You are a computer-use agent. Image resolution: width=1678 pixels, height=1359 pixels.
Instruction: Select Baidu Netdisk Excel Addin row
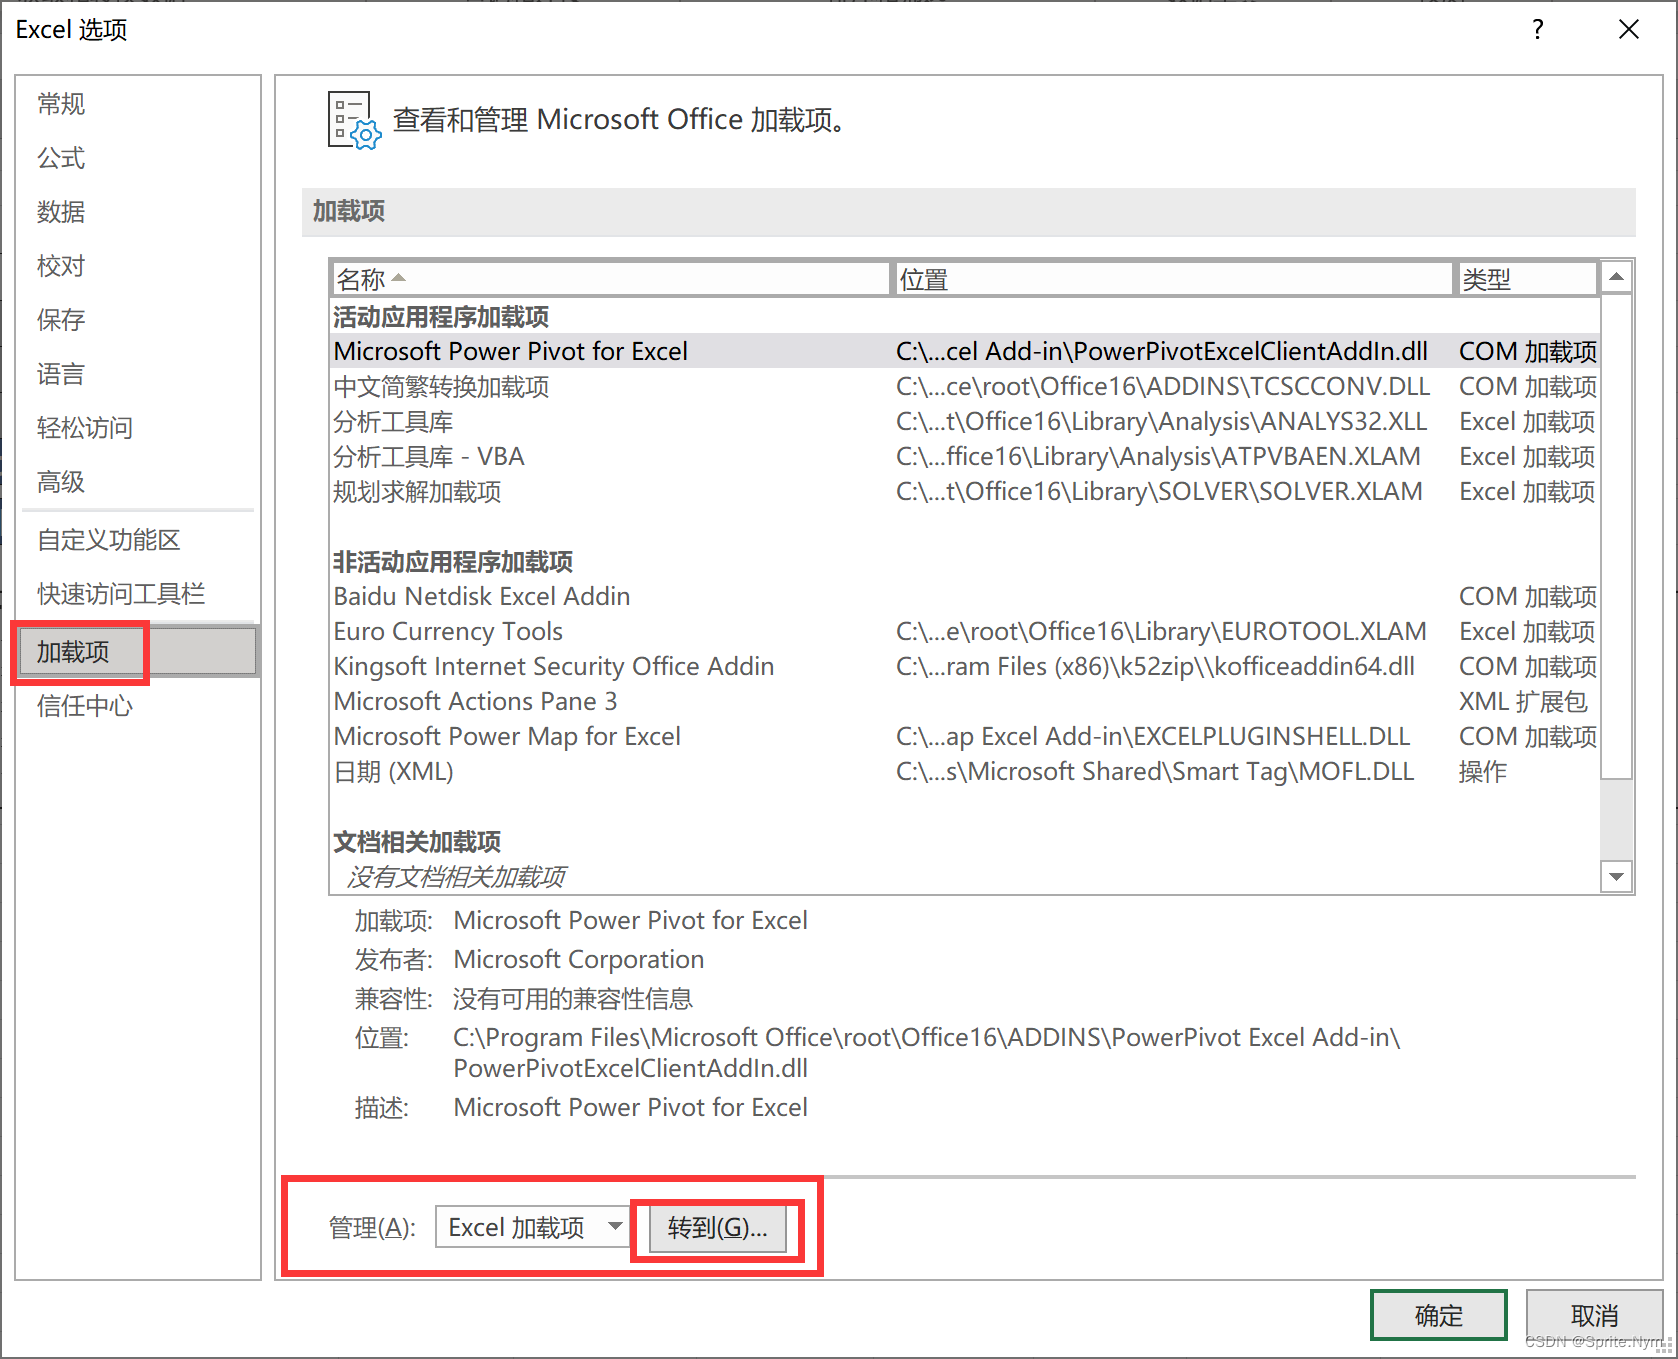tap(965, 596)
